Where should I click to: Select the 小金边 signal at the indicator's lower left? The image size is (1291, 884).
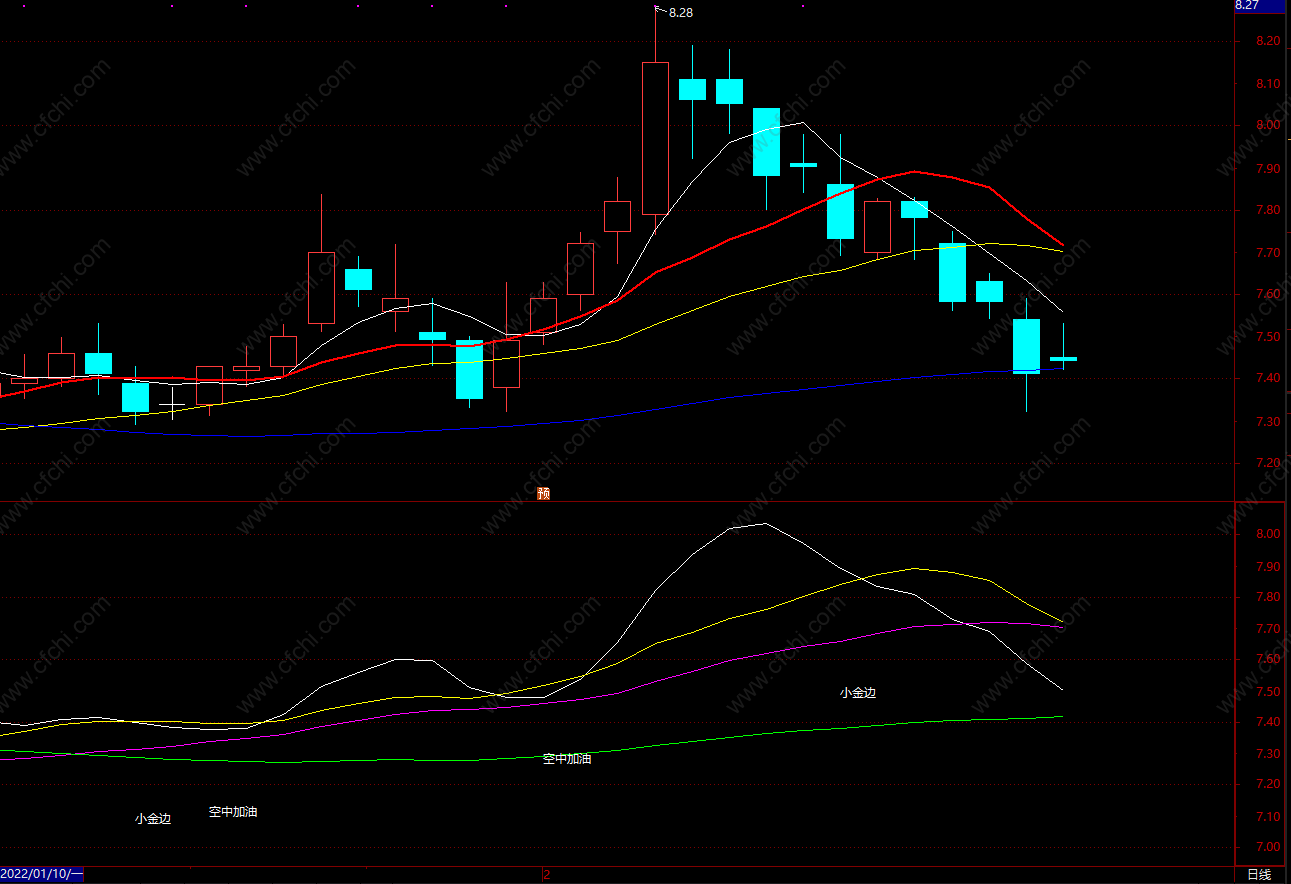click(153, 819)
